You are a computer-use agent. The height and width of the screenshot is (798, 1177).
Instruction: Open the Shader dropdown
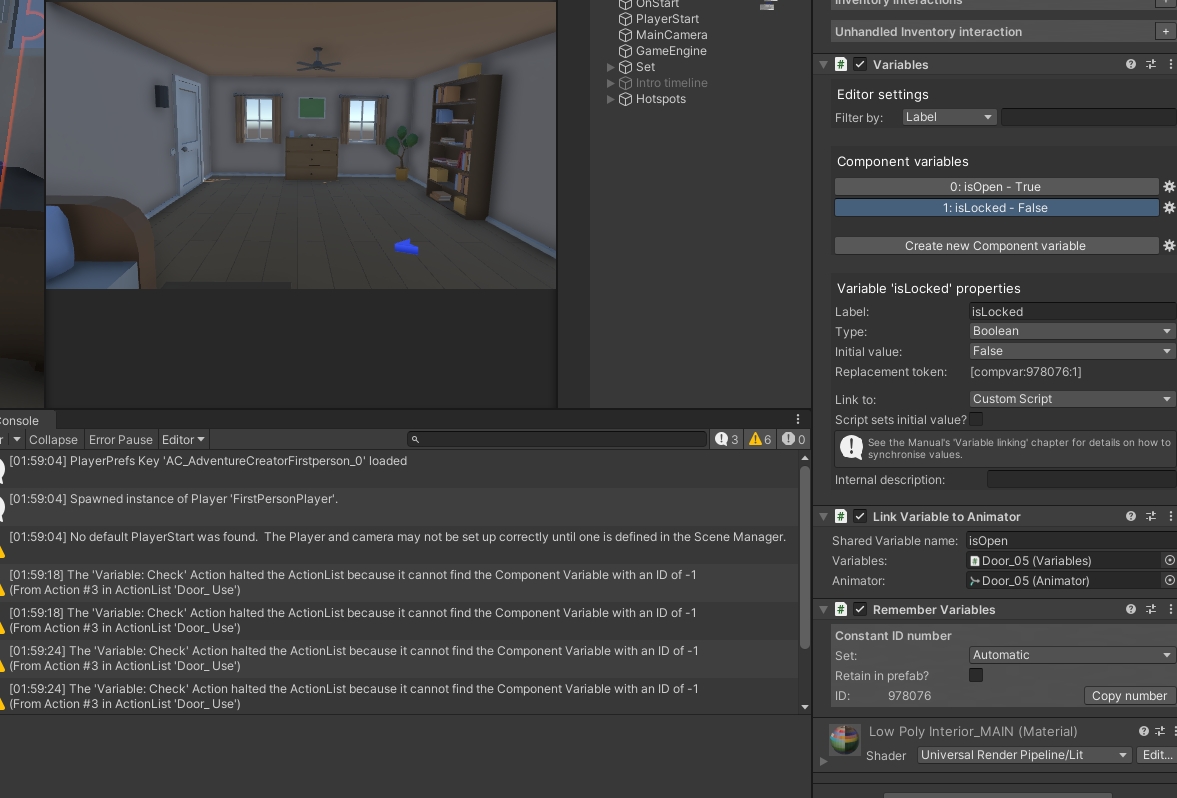click(1024, 755)
